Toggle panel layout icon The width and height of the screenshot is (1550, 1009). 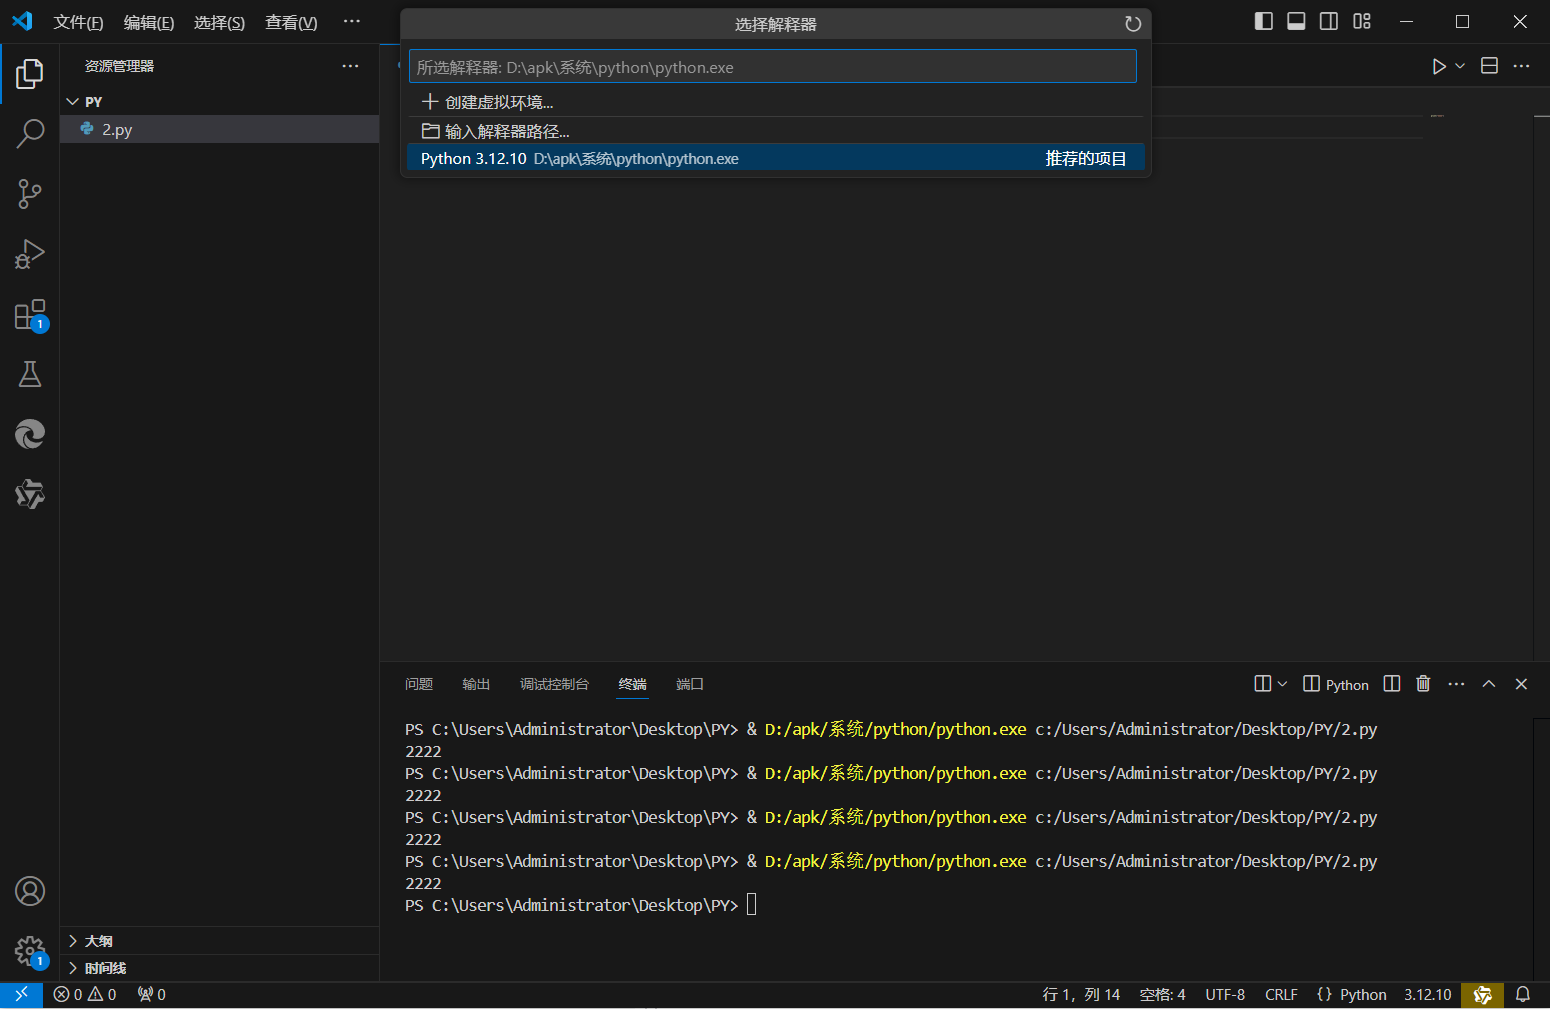click(x=1296, y=21)
